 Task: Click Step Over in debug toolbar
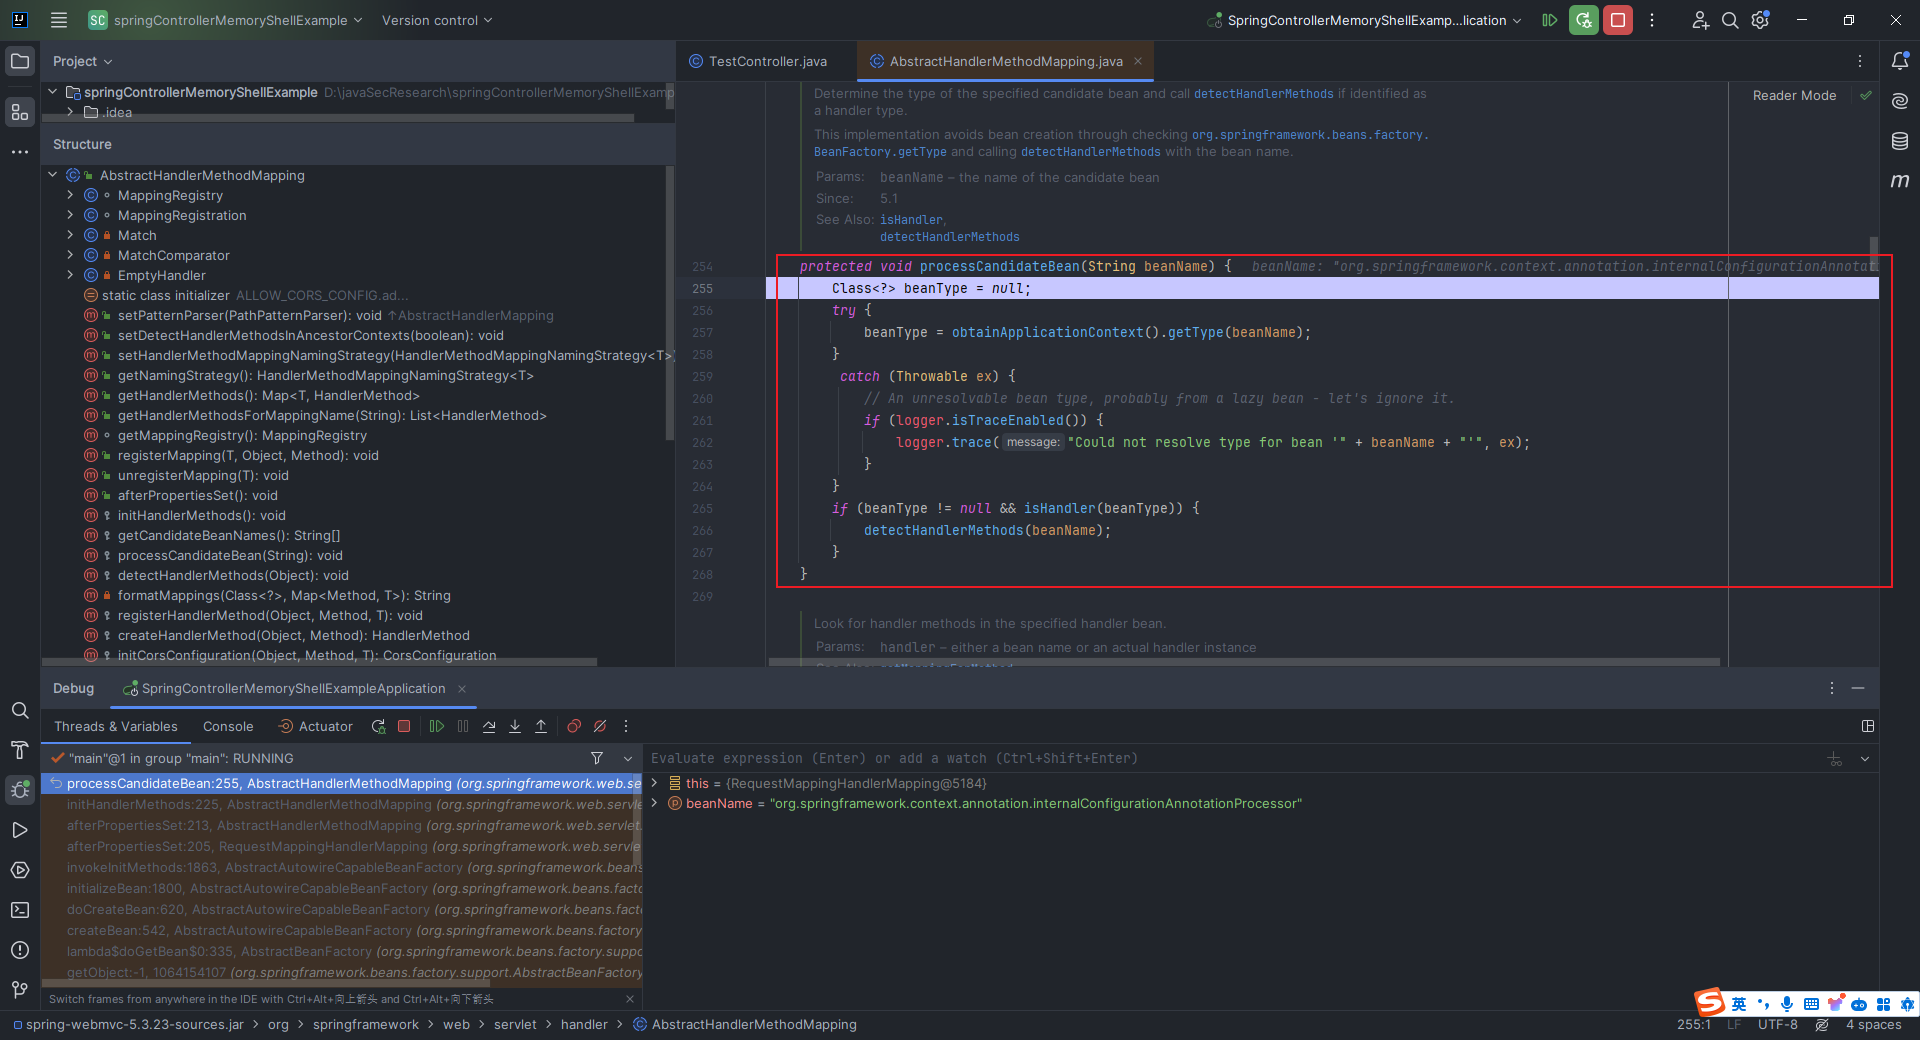pyautogui.click(x=489, y=727)
